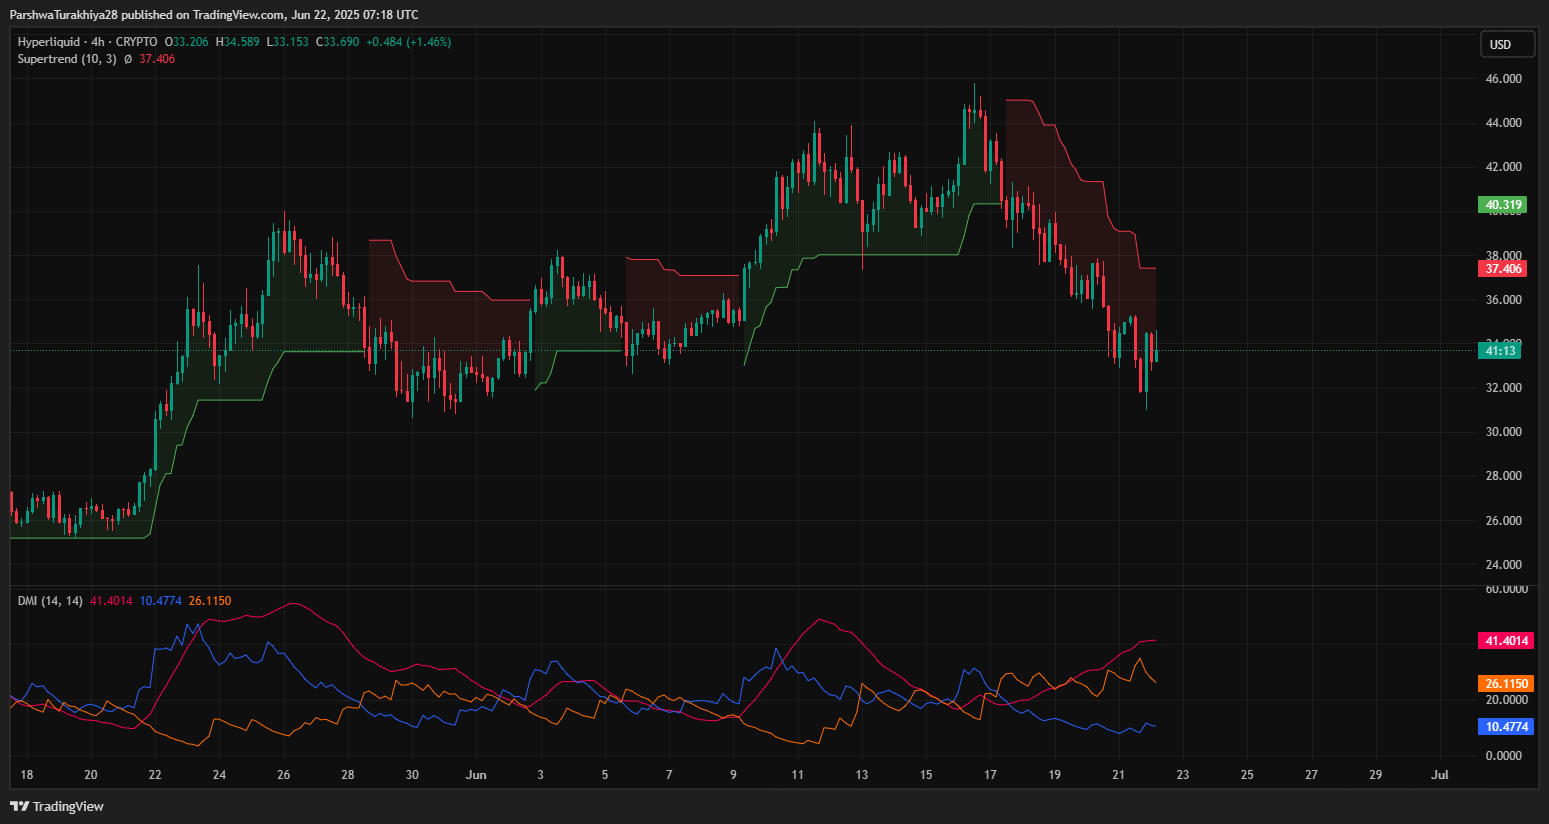The image size is (1549, 824).
Task: Click the 17 label on the date axis
Action: (x=990, y=775)
